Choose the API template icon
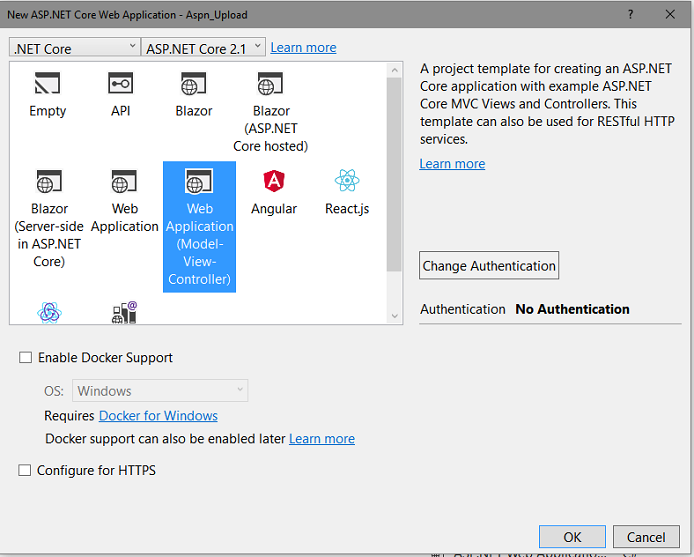The height and width of the screenshot is (557, 694). (x=120, y=83)
